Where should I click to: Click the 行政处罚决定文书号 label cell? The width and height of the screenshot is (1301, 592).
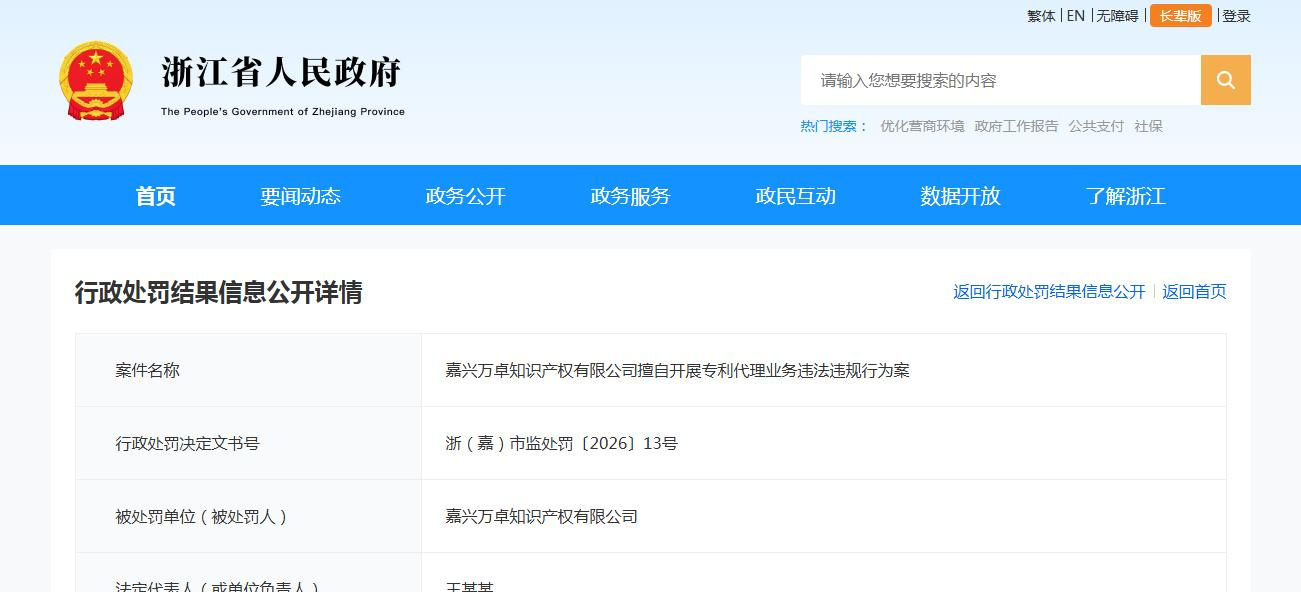coord(248,443)
